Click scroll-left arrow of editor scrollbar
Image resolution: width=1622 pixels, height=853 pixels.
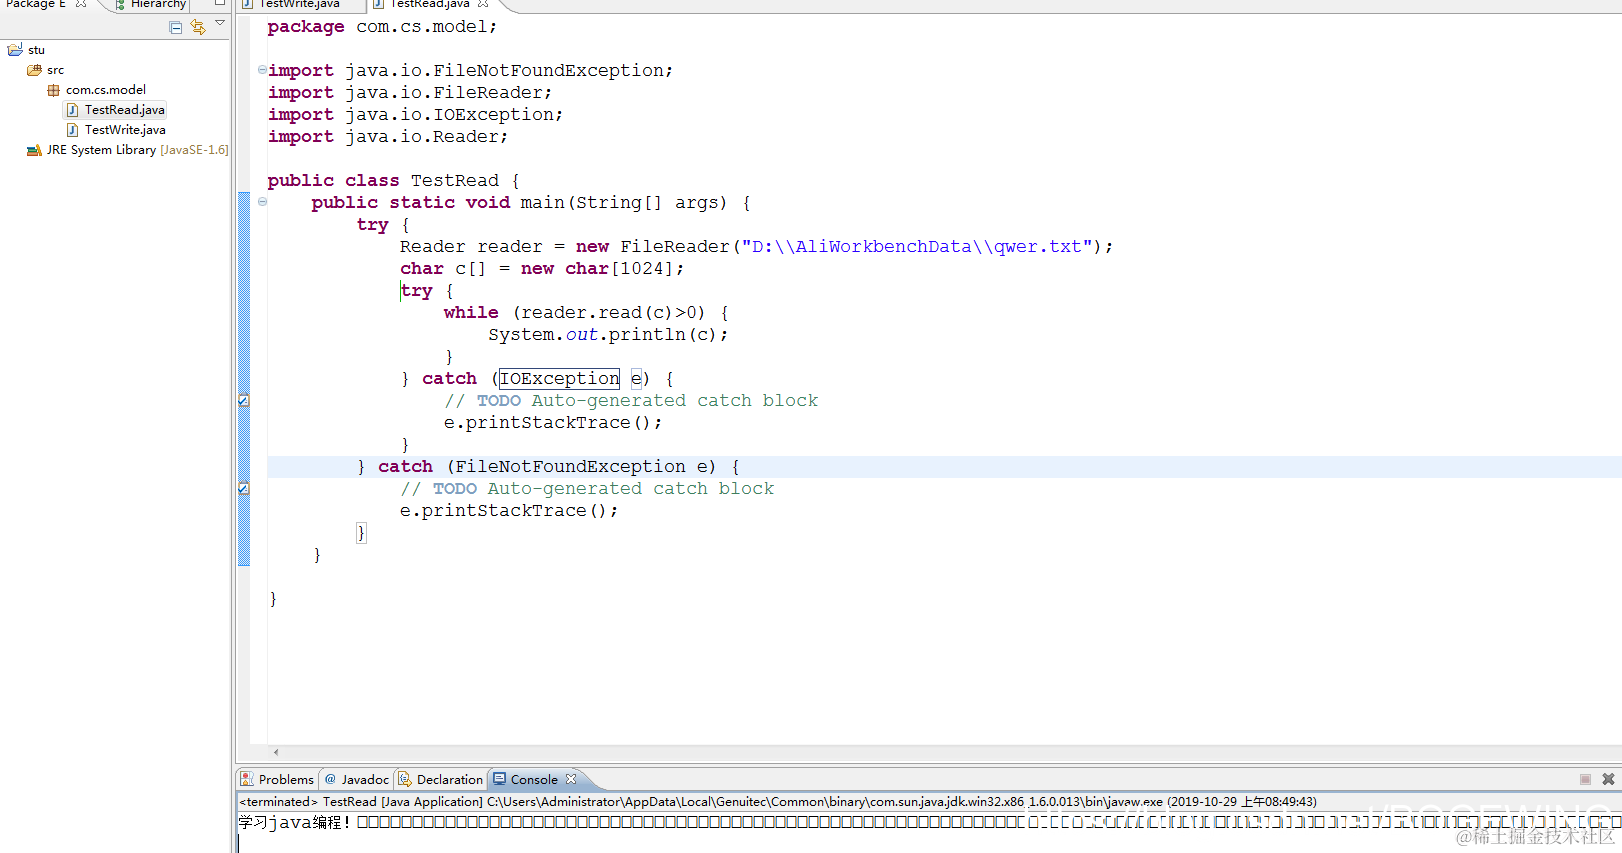tap(276, 752)
